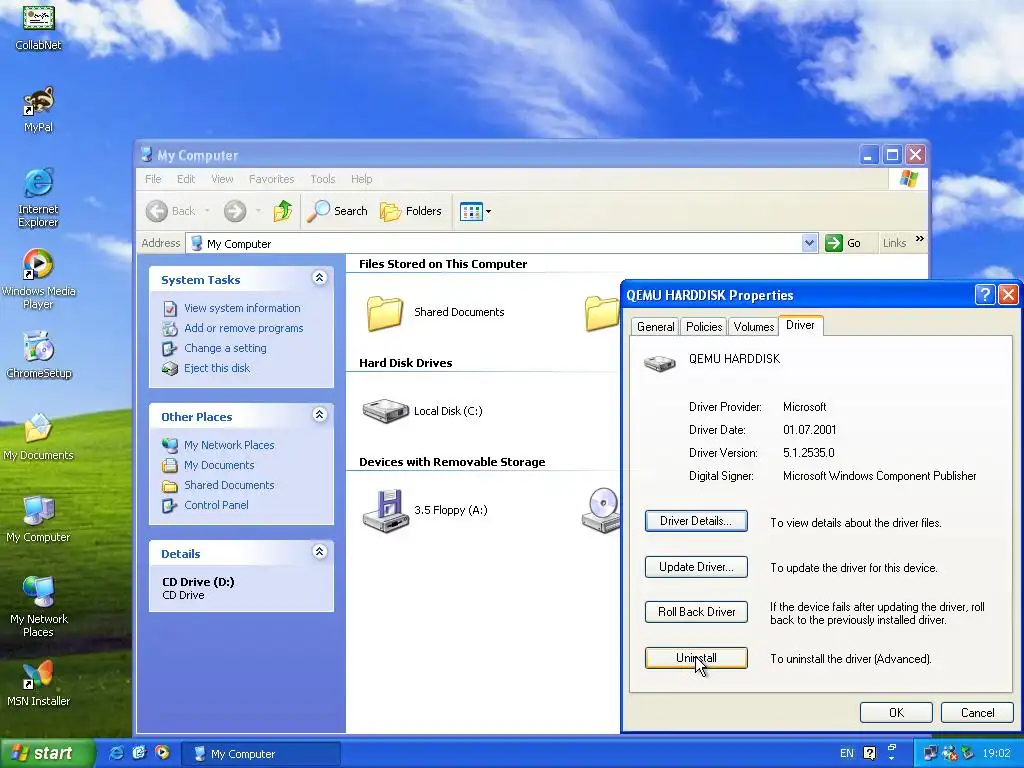Open the Back history dropdown arrow

tap(207, 211)
